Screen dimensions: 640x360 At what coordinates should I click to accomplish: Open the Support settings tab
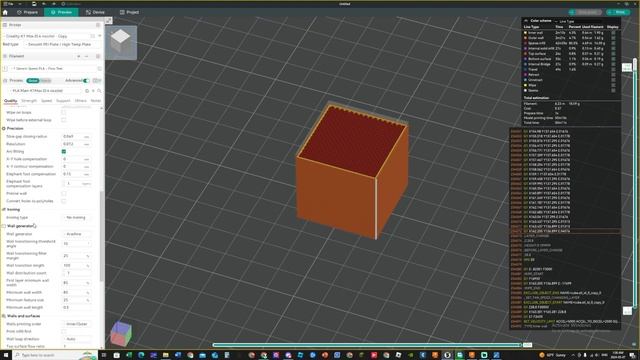click(63, 100)
